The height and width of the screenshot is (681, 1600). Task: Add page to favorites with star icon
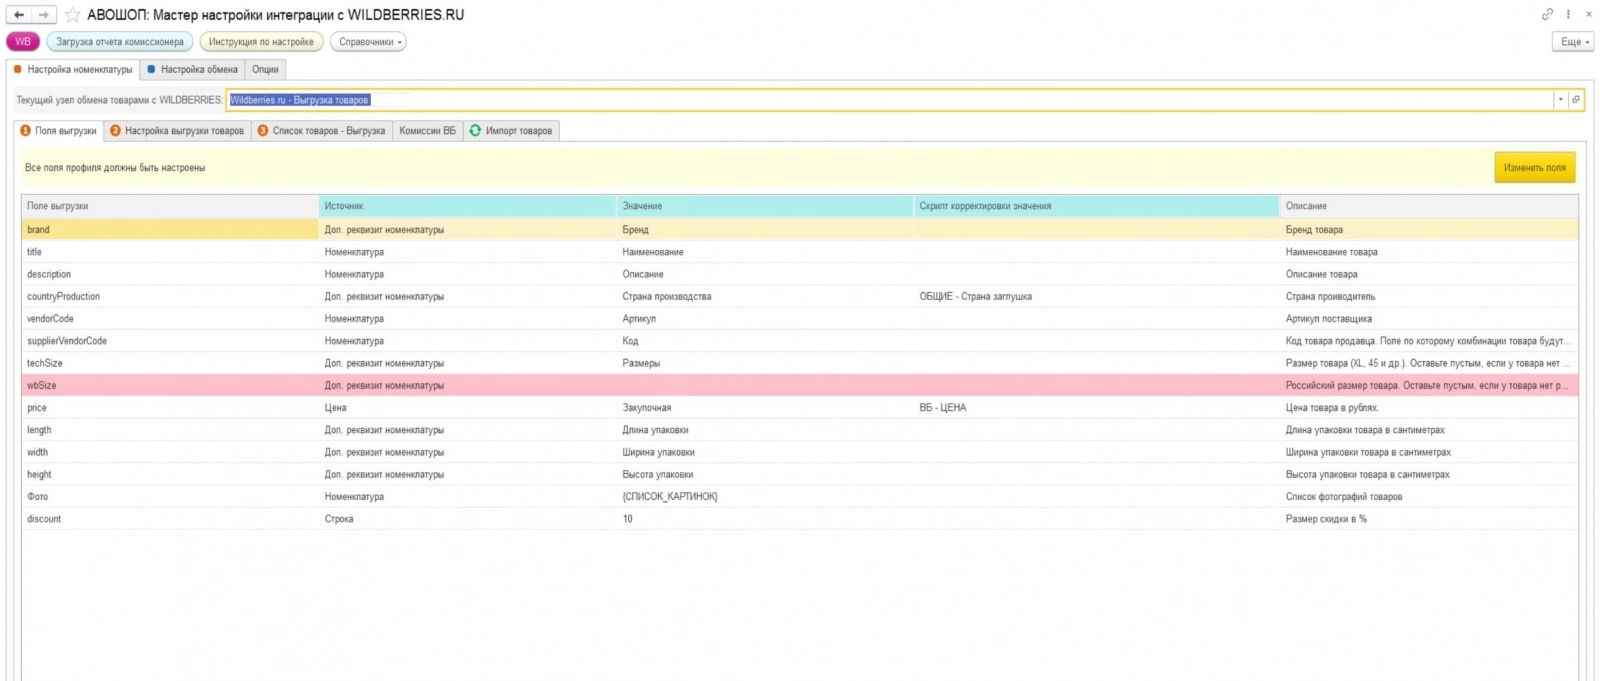click(x=72, y=15)
